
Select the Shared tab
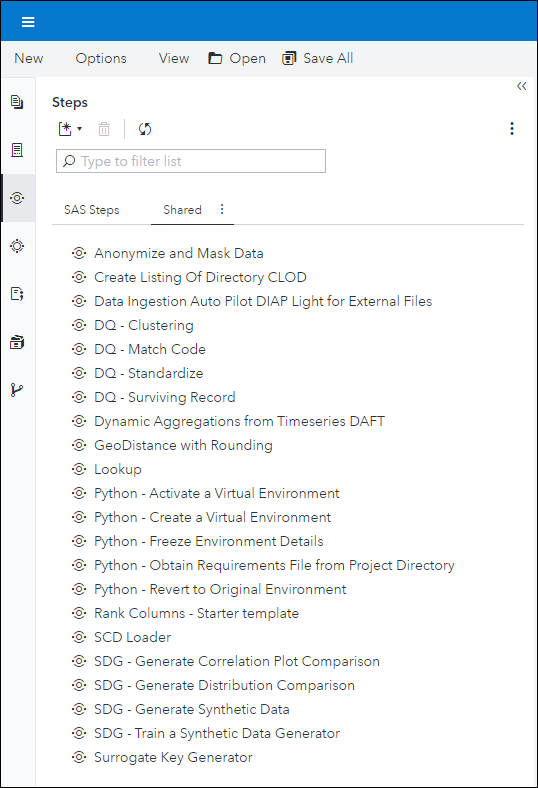coord(182,210)
